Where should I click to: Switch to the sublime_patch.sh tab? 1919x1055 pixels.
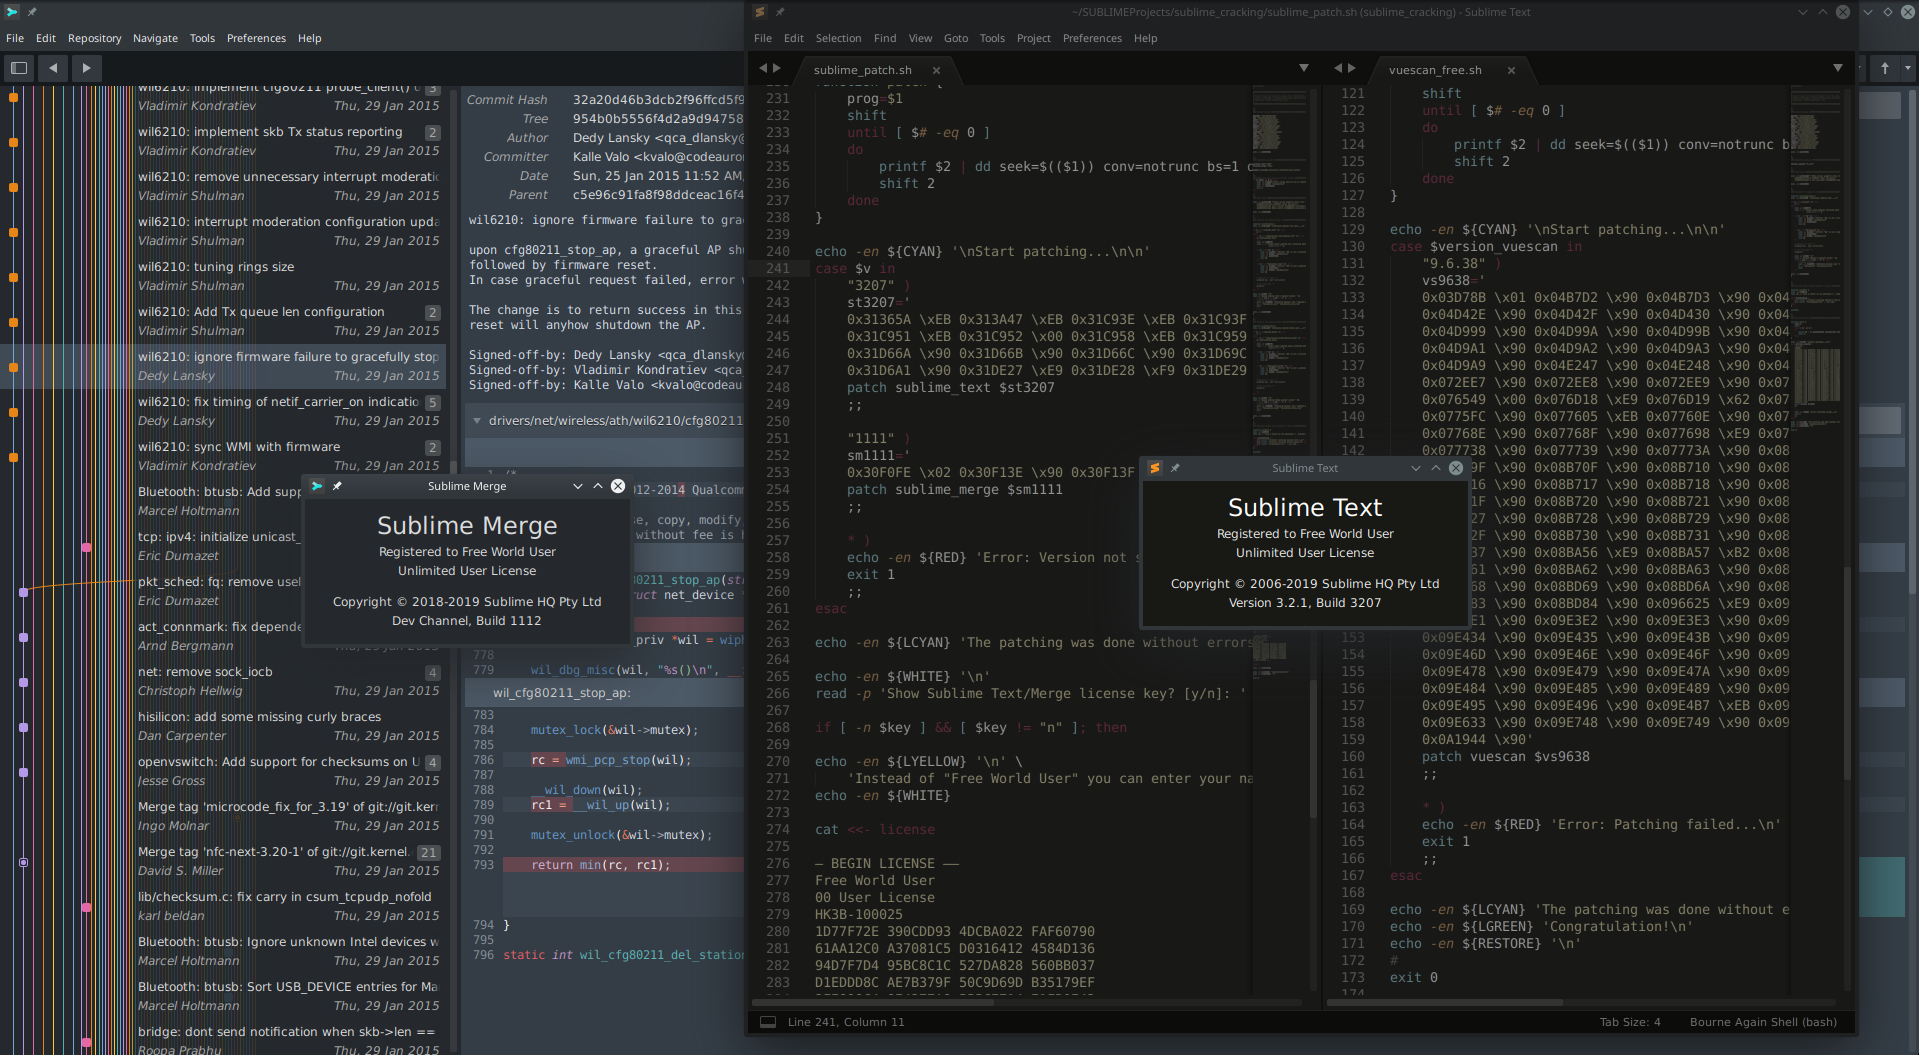tap(862, 70)
